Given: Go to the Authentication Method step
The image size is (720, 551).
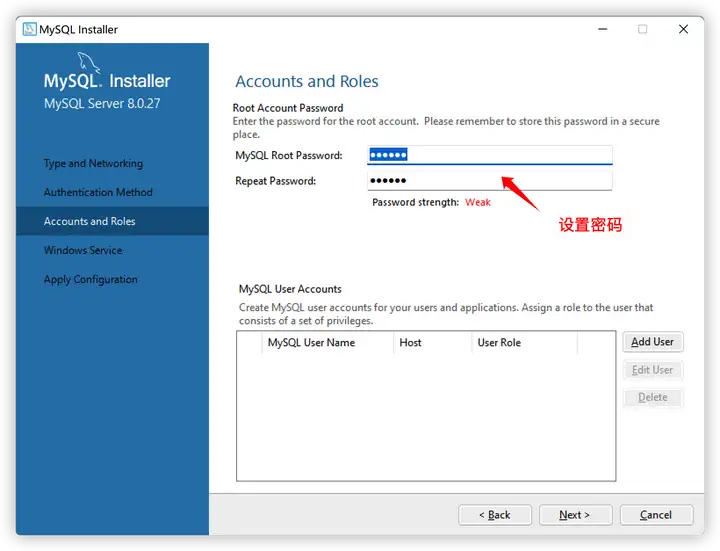Looking at the screenshot, I should tap(98, 192).
